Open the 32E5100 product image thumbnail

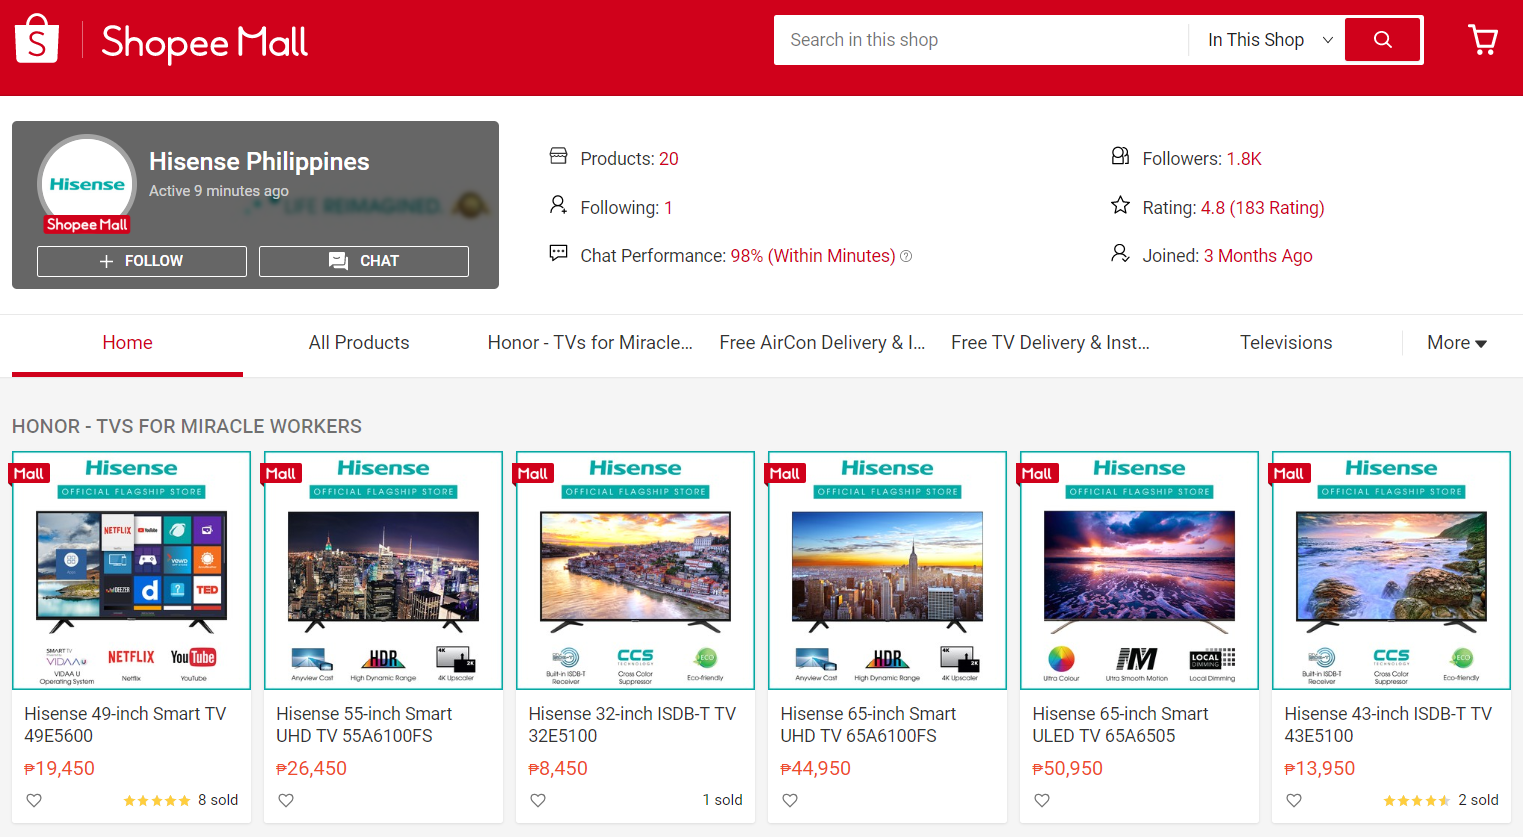635,570
